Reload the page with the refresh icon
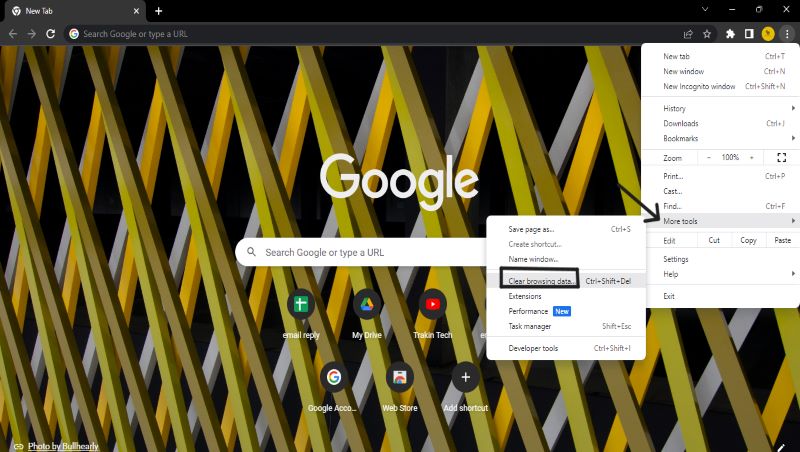Image resolution: width=800 pixels, height=452 pixels. (50, 34)
